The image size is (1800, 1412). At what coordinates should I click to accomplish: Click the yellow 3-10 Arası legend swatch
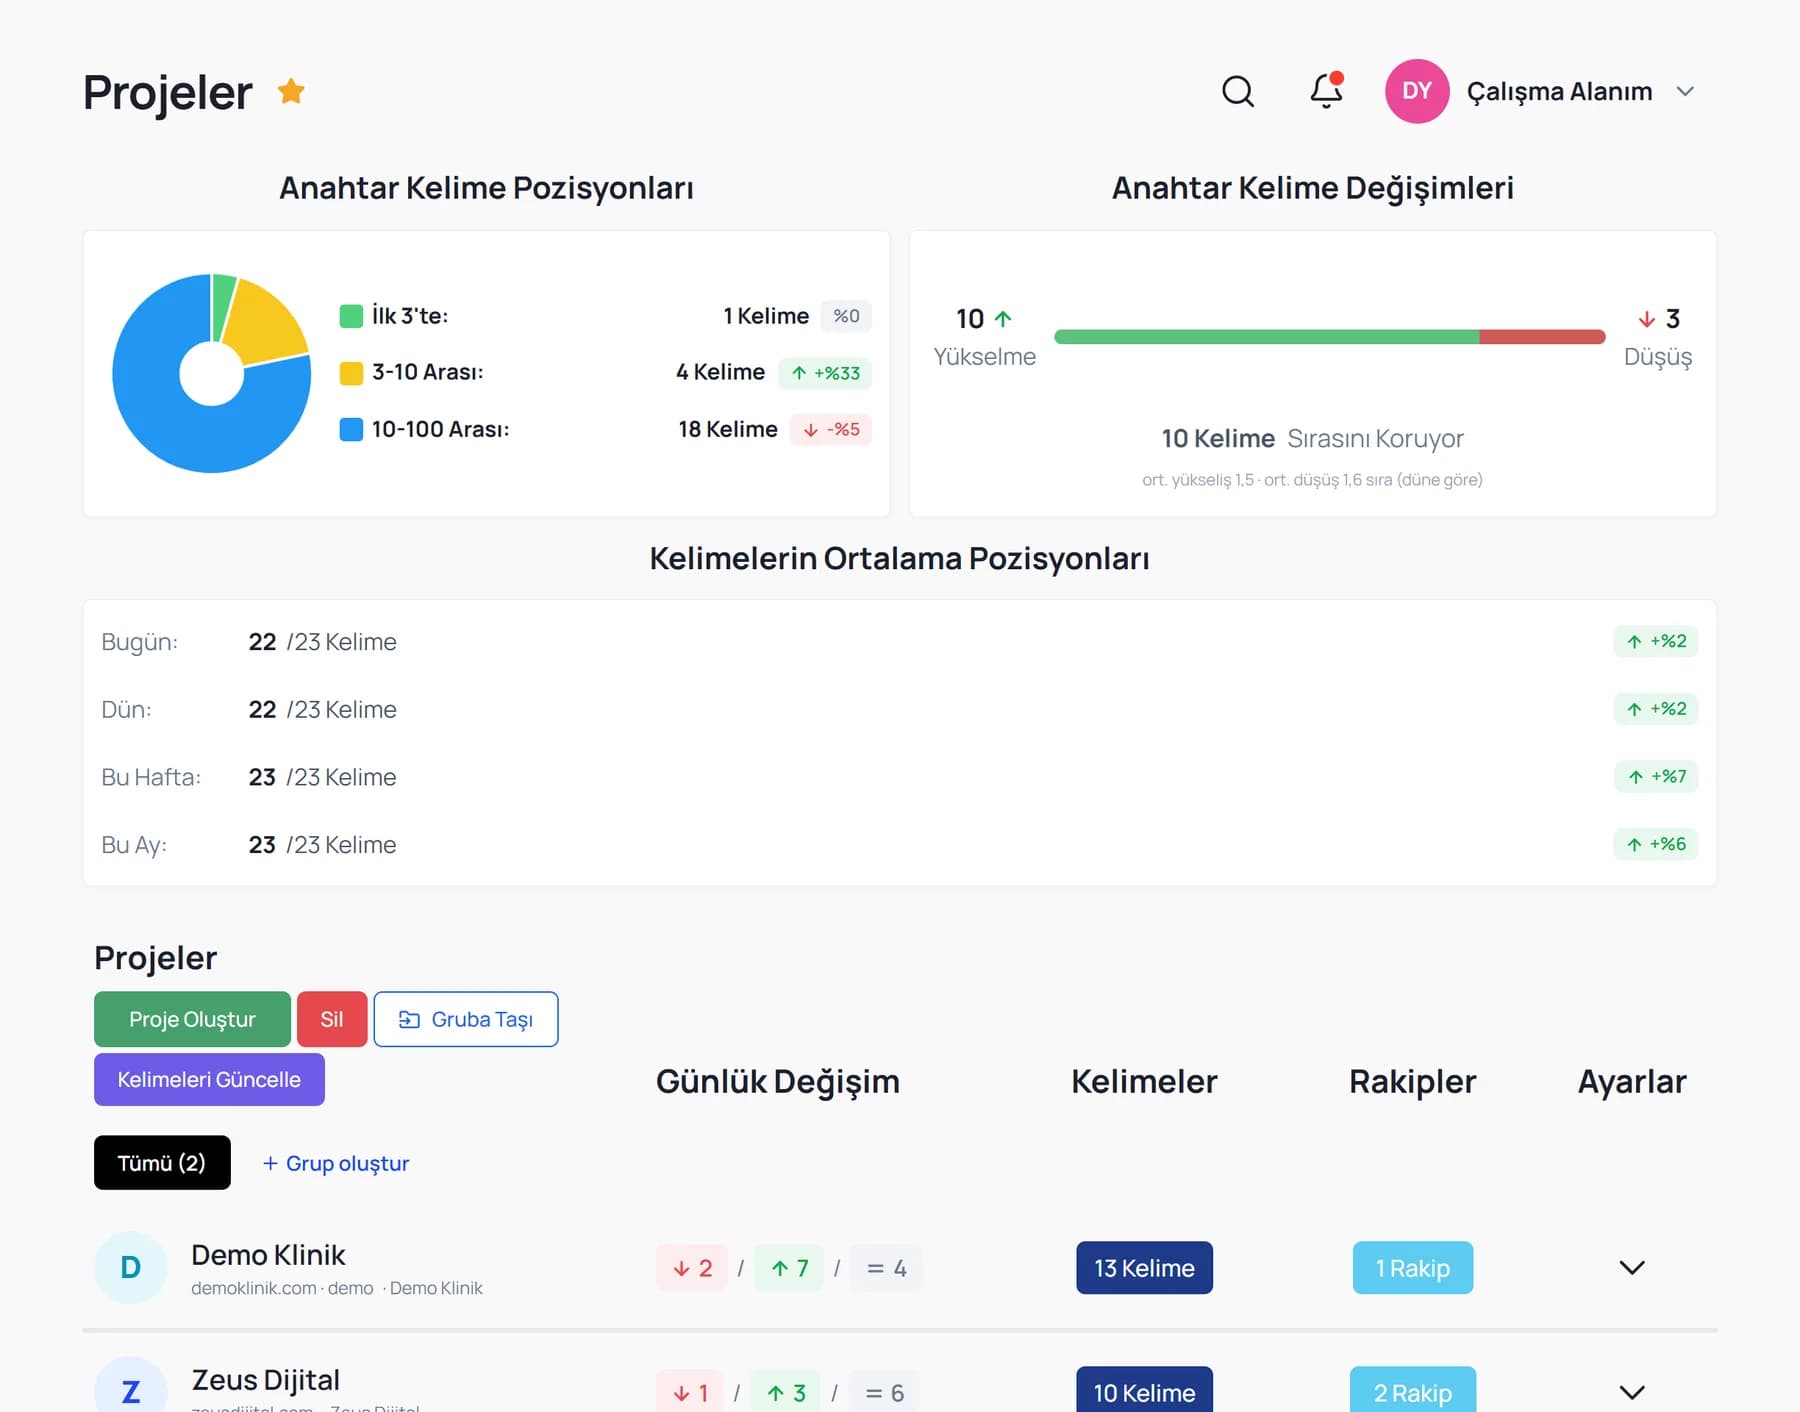click(351, 373)
